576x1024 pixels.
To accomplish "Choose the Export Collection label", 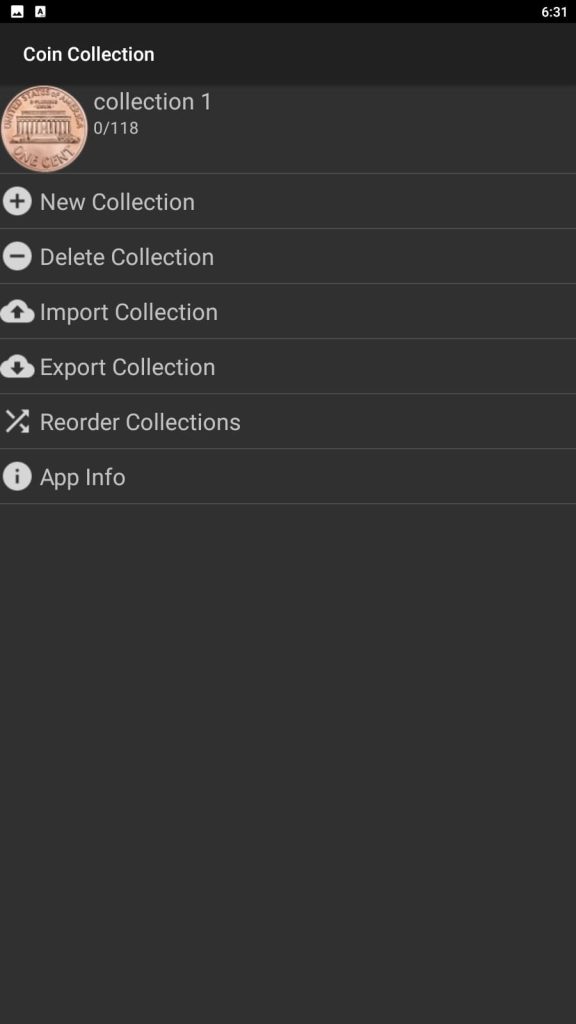I will click(x=127, y=367).
